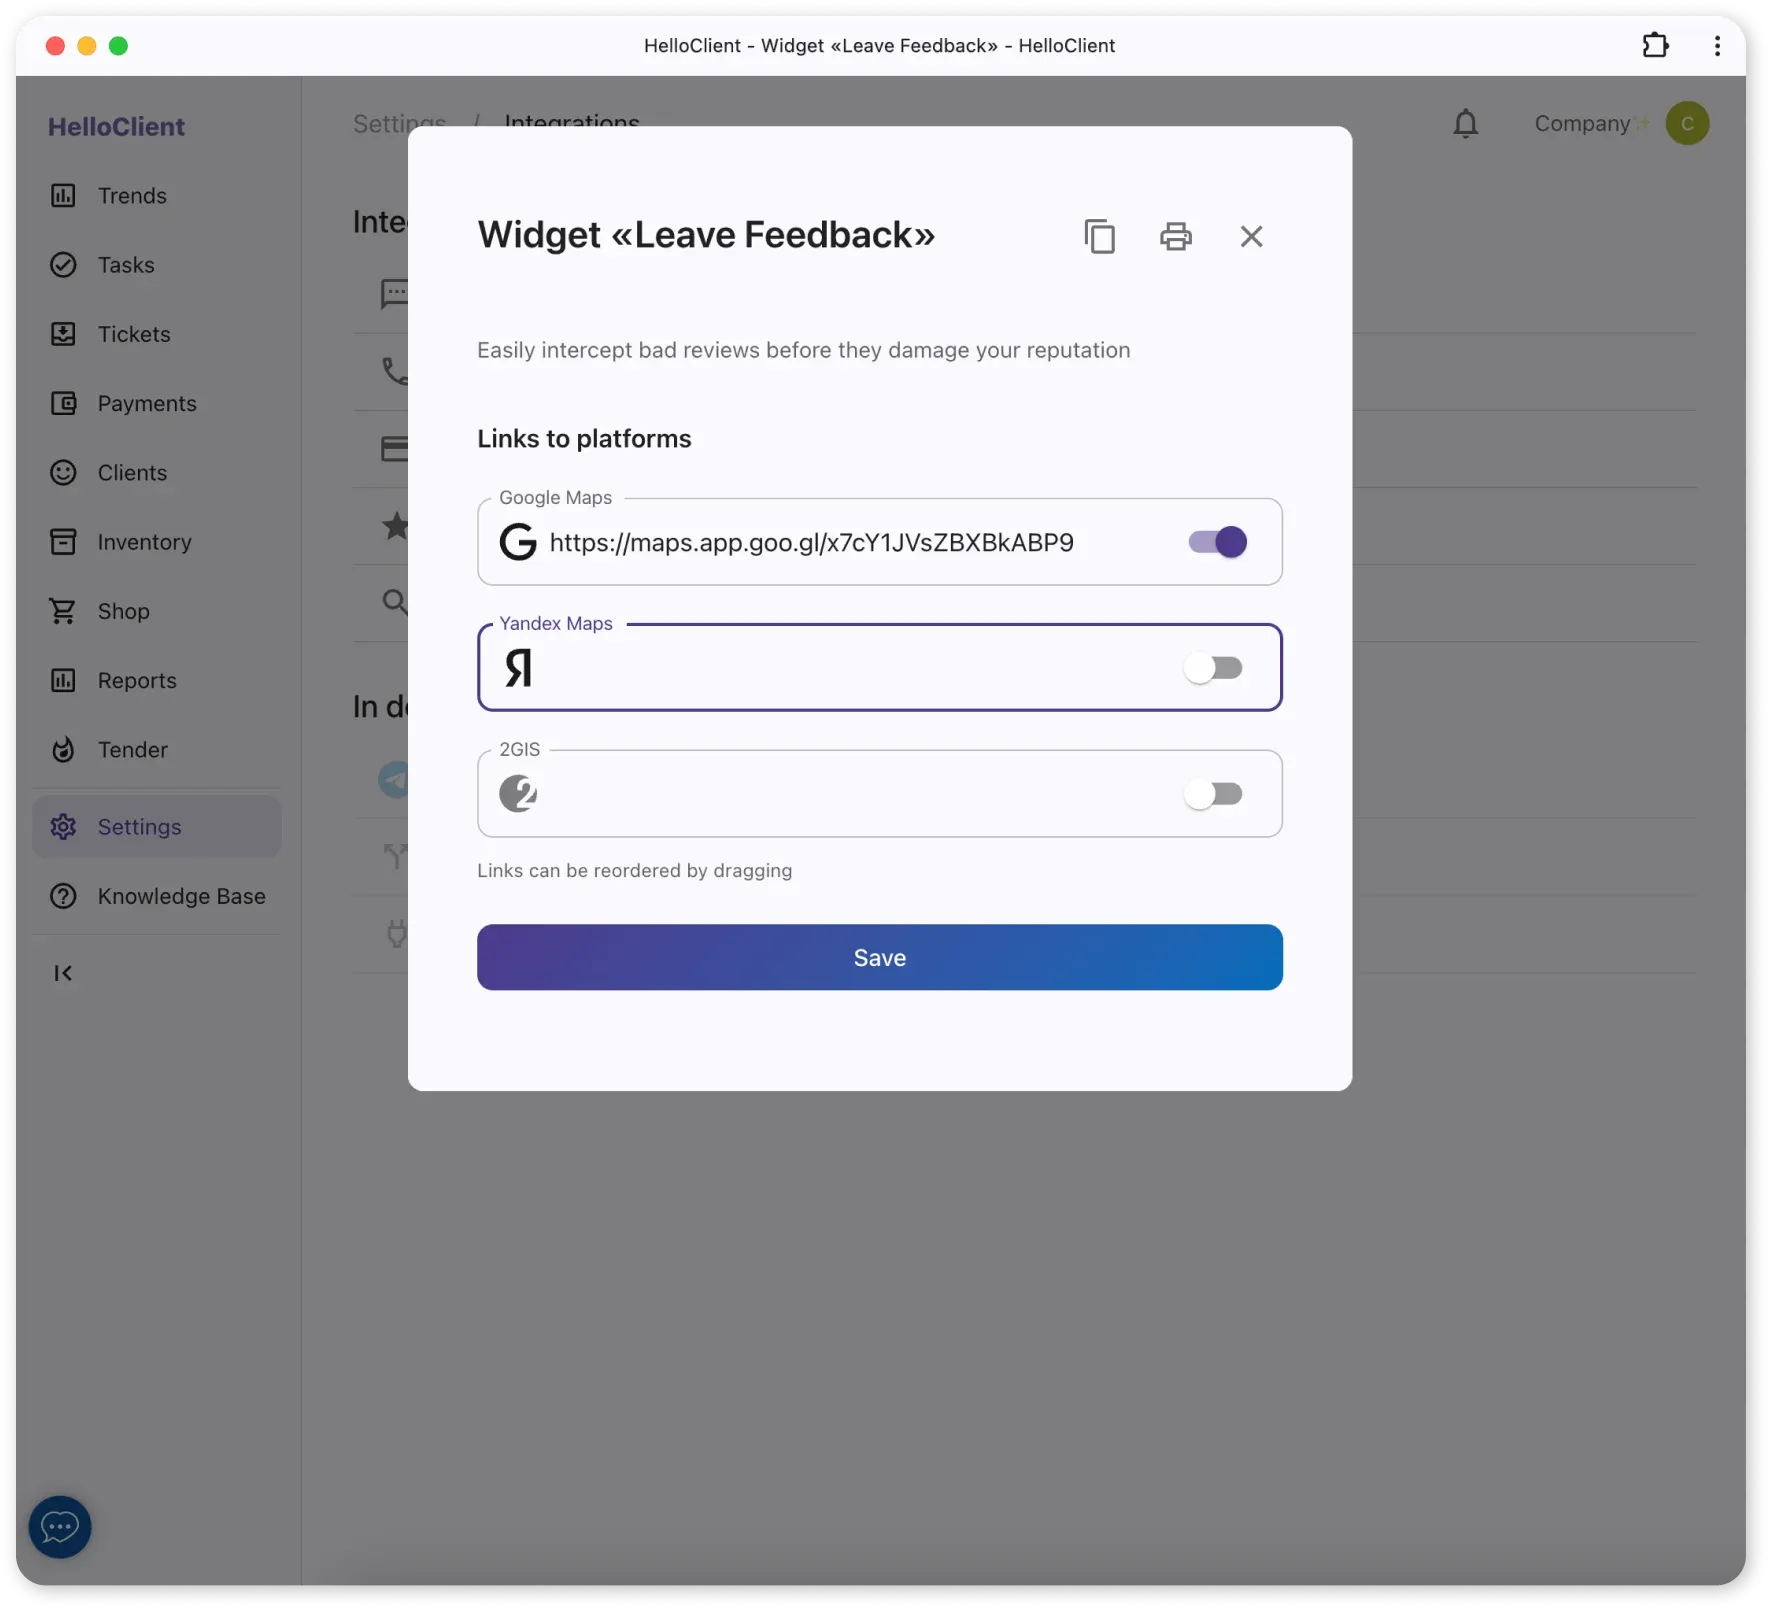Disable the Google Maps link
This screenshot has width=1770, height=1610.
(1215, 541)
